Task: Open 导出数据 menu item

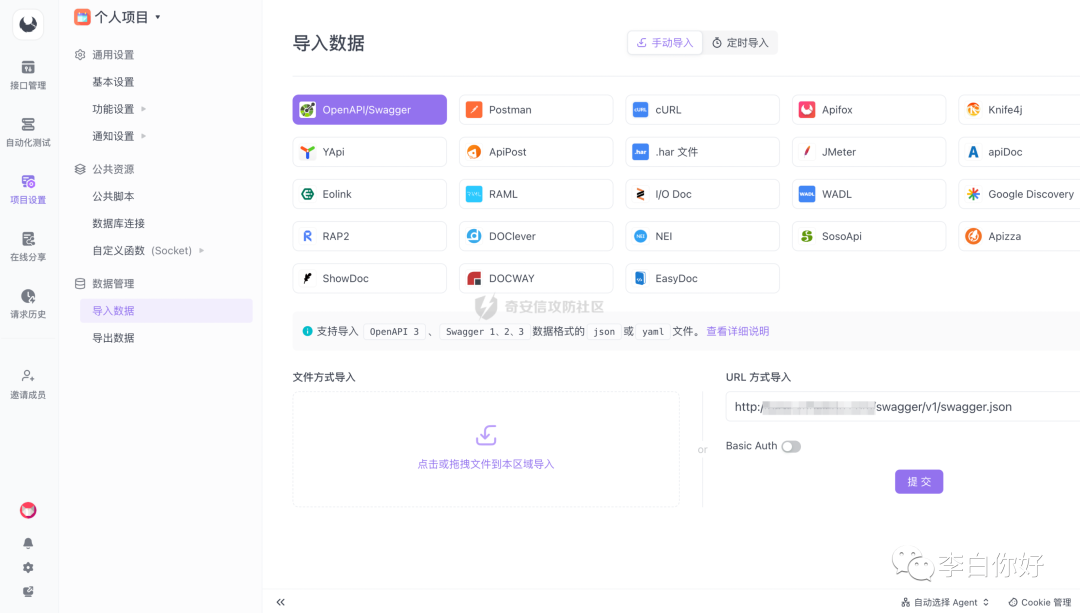Action: click(114, 337)
